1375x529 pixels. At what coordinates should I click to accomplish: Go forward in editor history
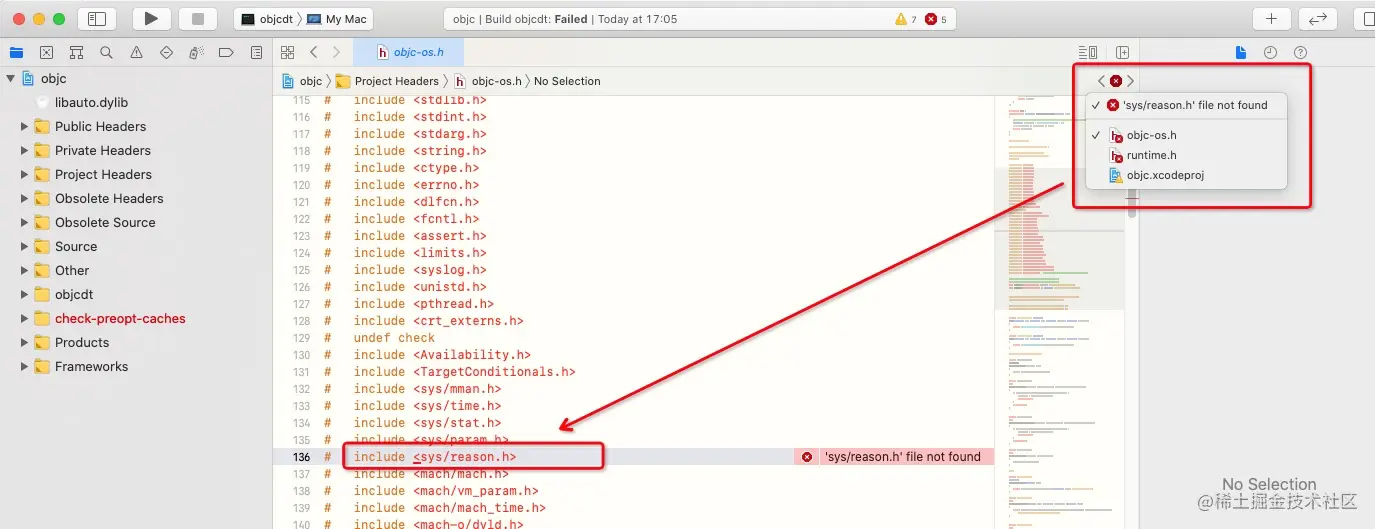[336, 52]
